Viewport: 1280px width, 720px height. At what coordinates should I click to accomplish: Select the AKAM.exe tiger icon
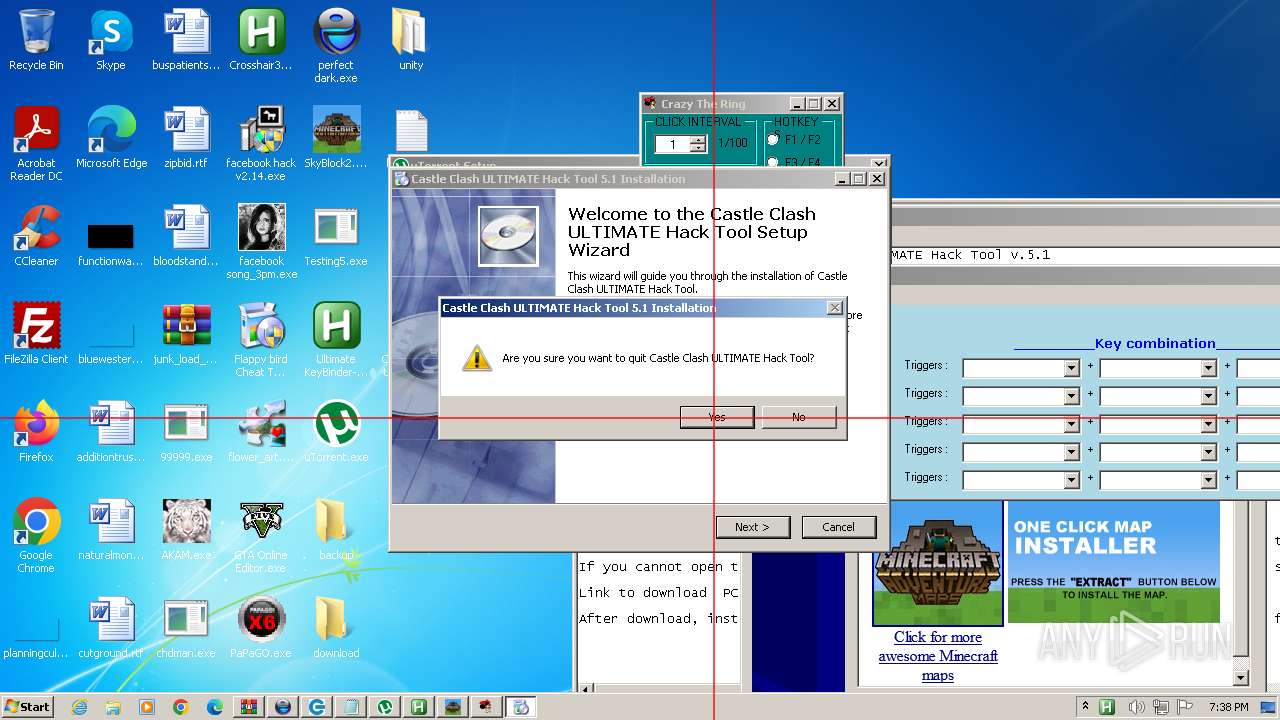[186, 530]
